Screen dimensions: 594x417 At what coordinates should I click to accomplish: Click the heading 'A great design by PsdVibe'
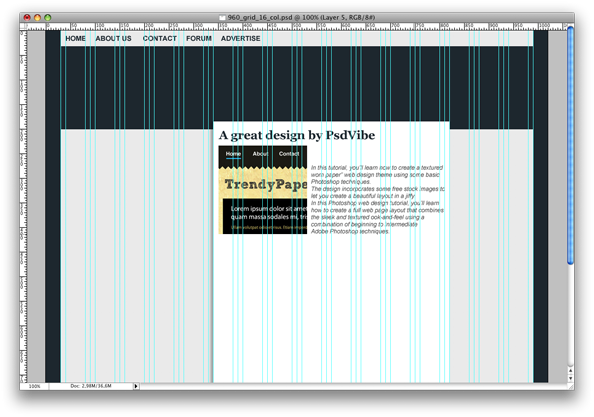[297, 135]
